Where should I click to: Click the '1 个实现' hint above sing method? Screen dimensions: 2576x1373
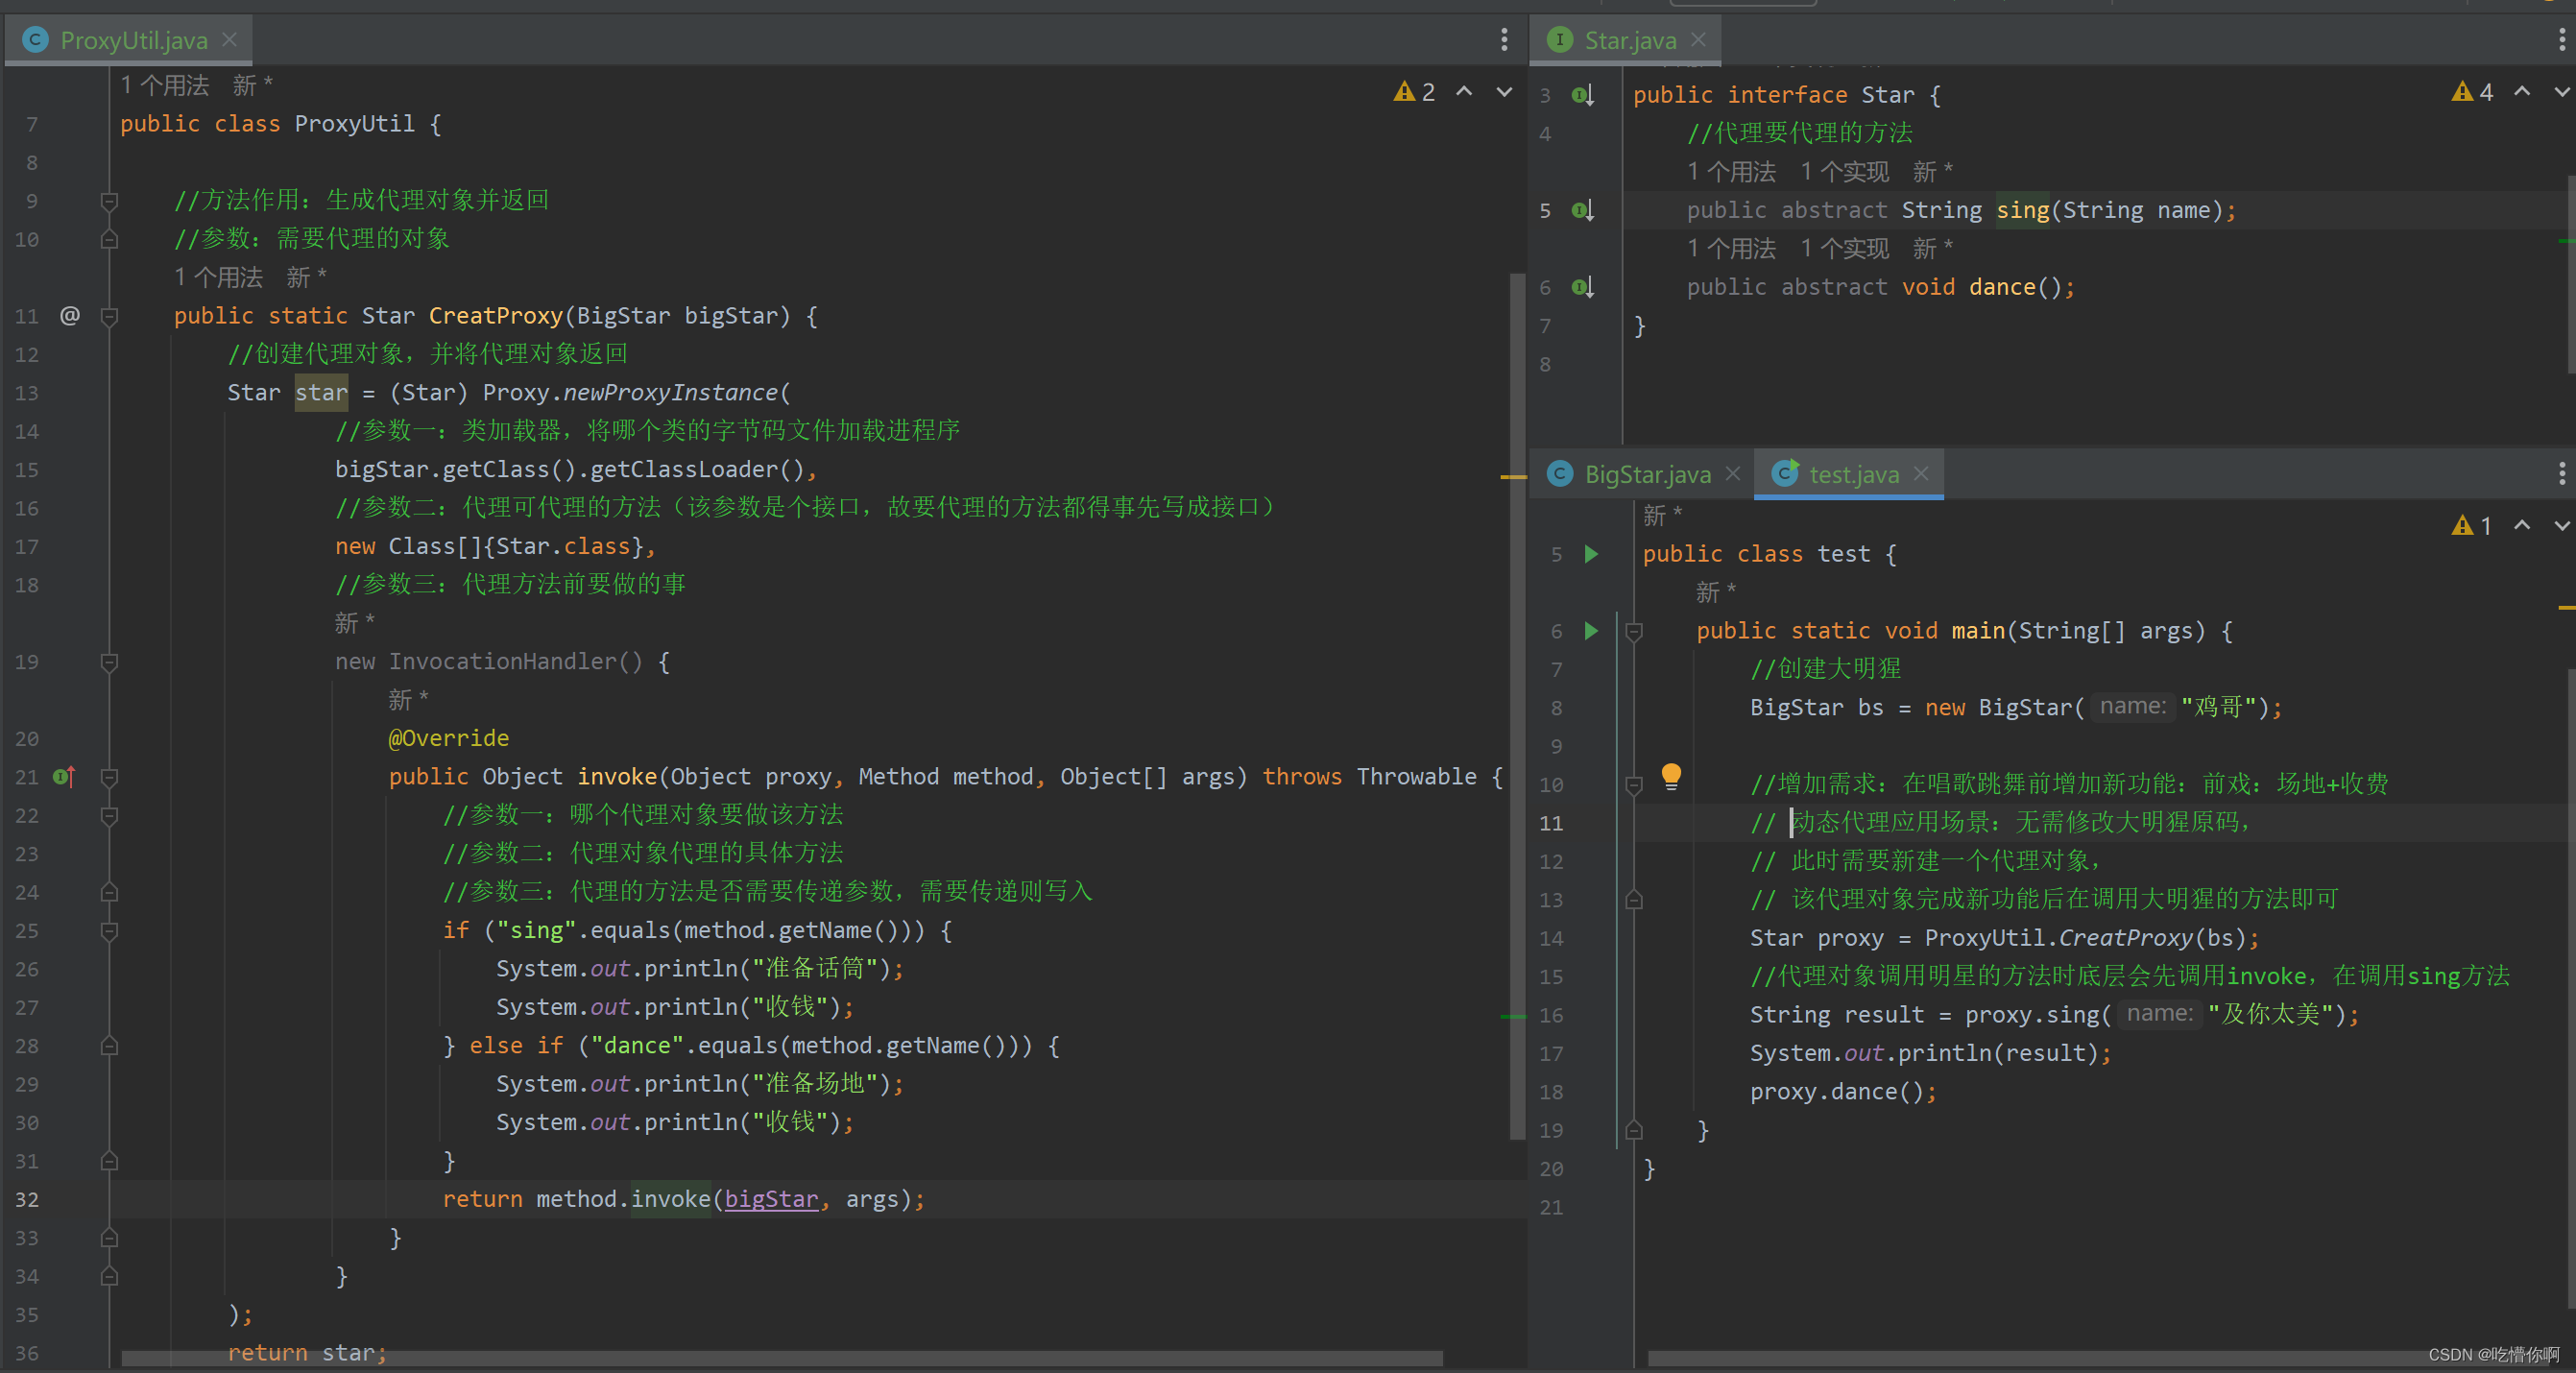1845,172
